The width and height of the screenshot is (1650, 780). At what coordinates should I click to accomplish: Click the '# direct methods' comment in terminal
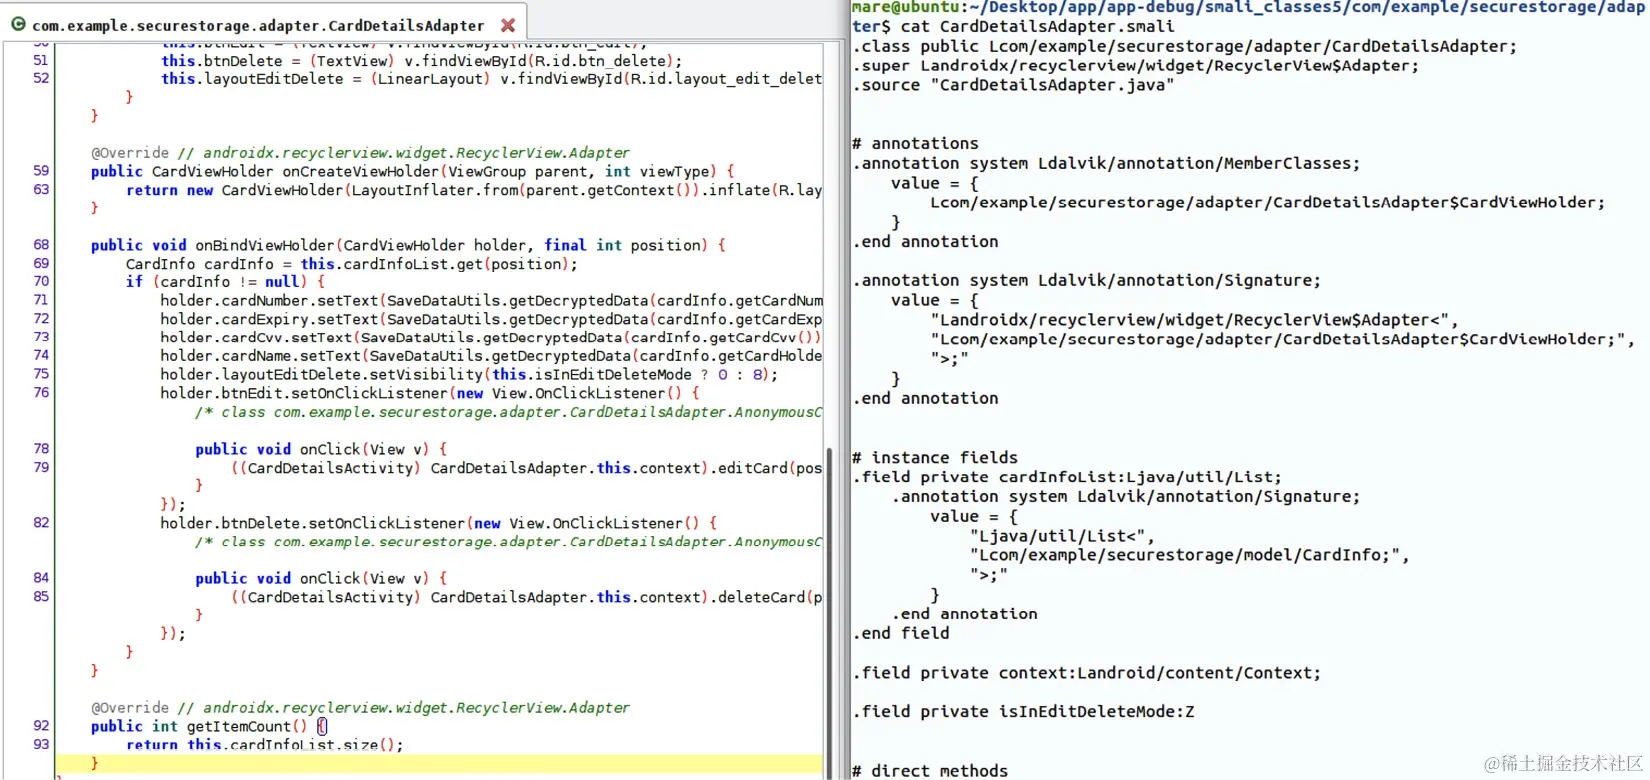[x=930, y=771]
